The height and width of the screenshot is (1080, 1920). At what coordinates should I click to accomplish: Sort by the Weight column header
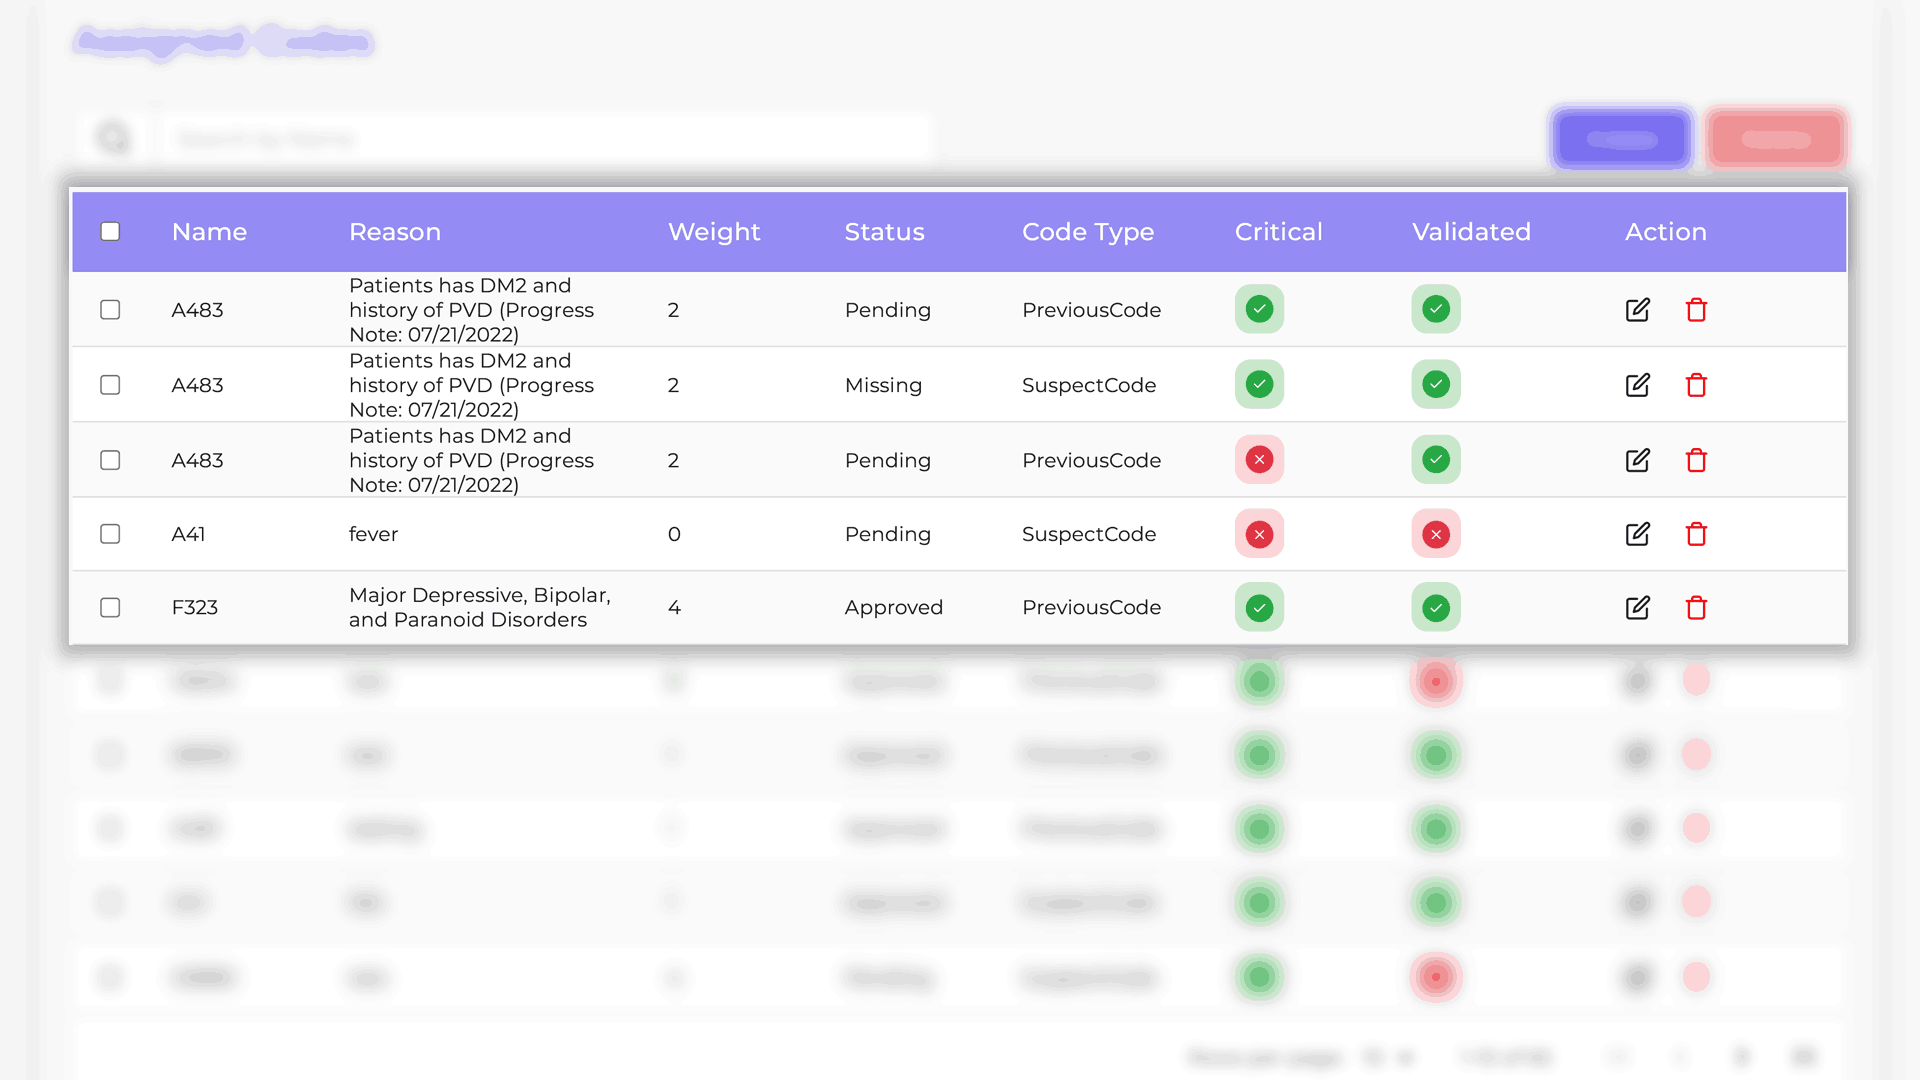714,232
